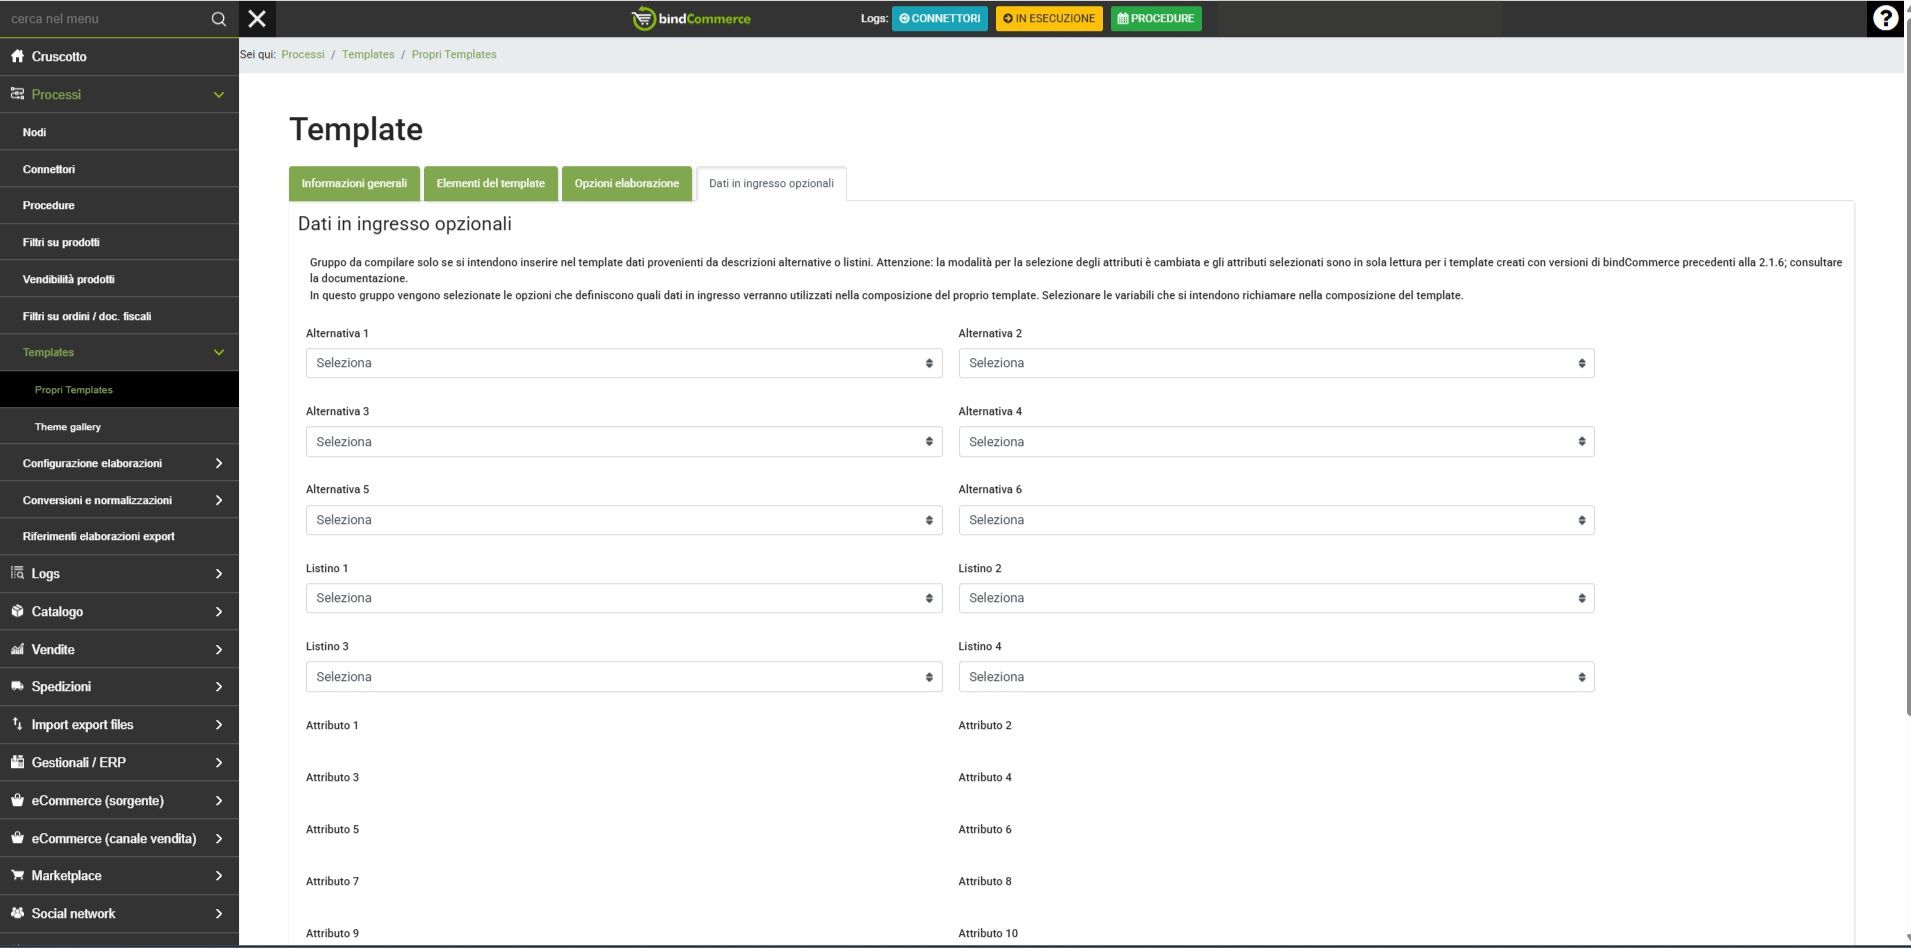
Task: Switch to Informazioni generali tab
Action: [x=354, y=184]
